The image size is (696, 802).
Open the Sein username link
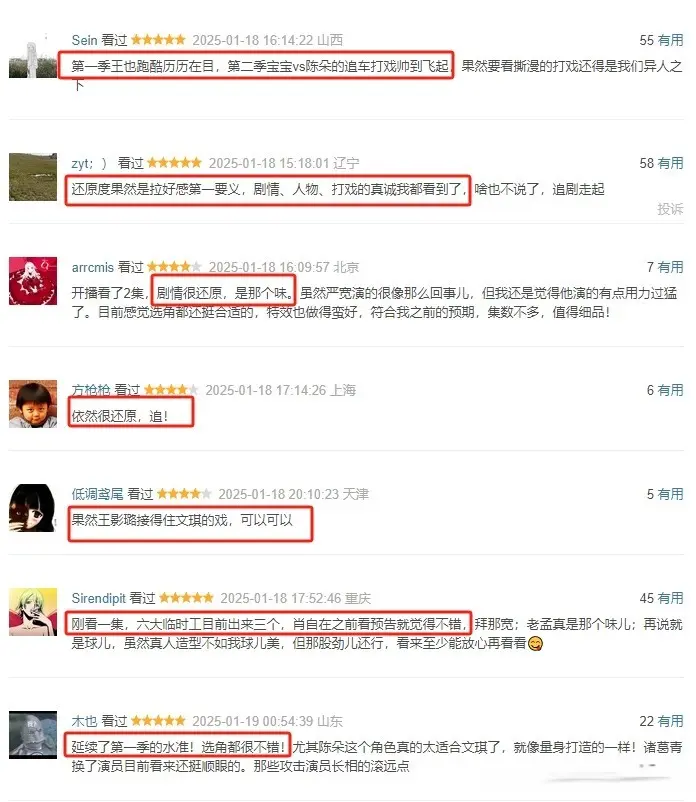84,40
